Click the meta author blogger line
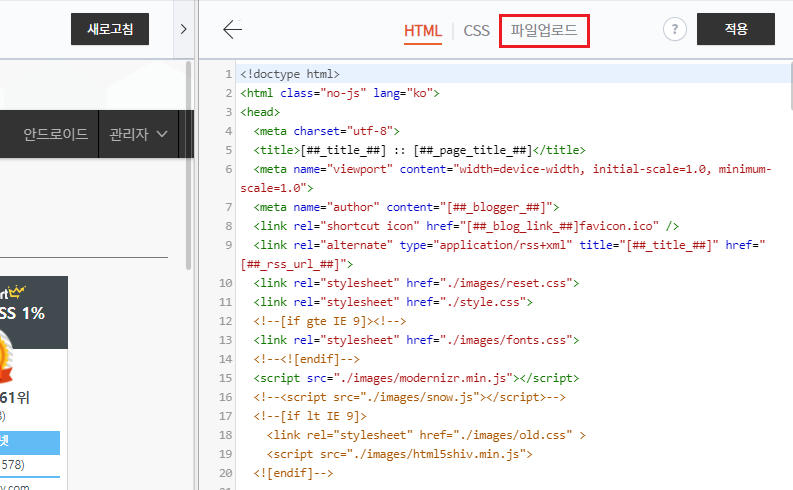This screenshot has height=490, width=793. pyautogui.click(x=406, y=207)
